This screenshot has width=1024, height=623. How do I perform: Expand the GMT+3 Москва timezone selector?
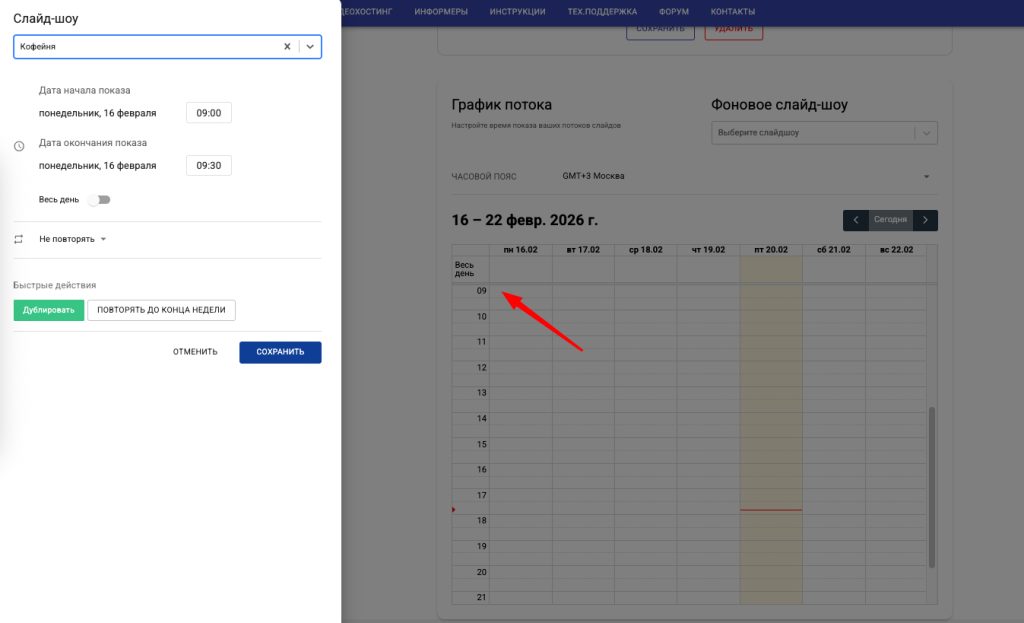[x=926, y=177]
